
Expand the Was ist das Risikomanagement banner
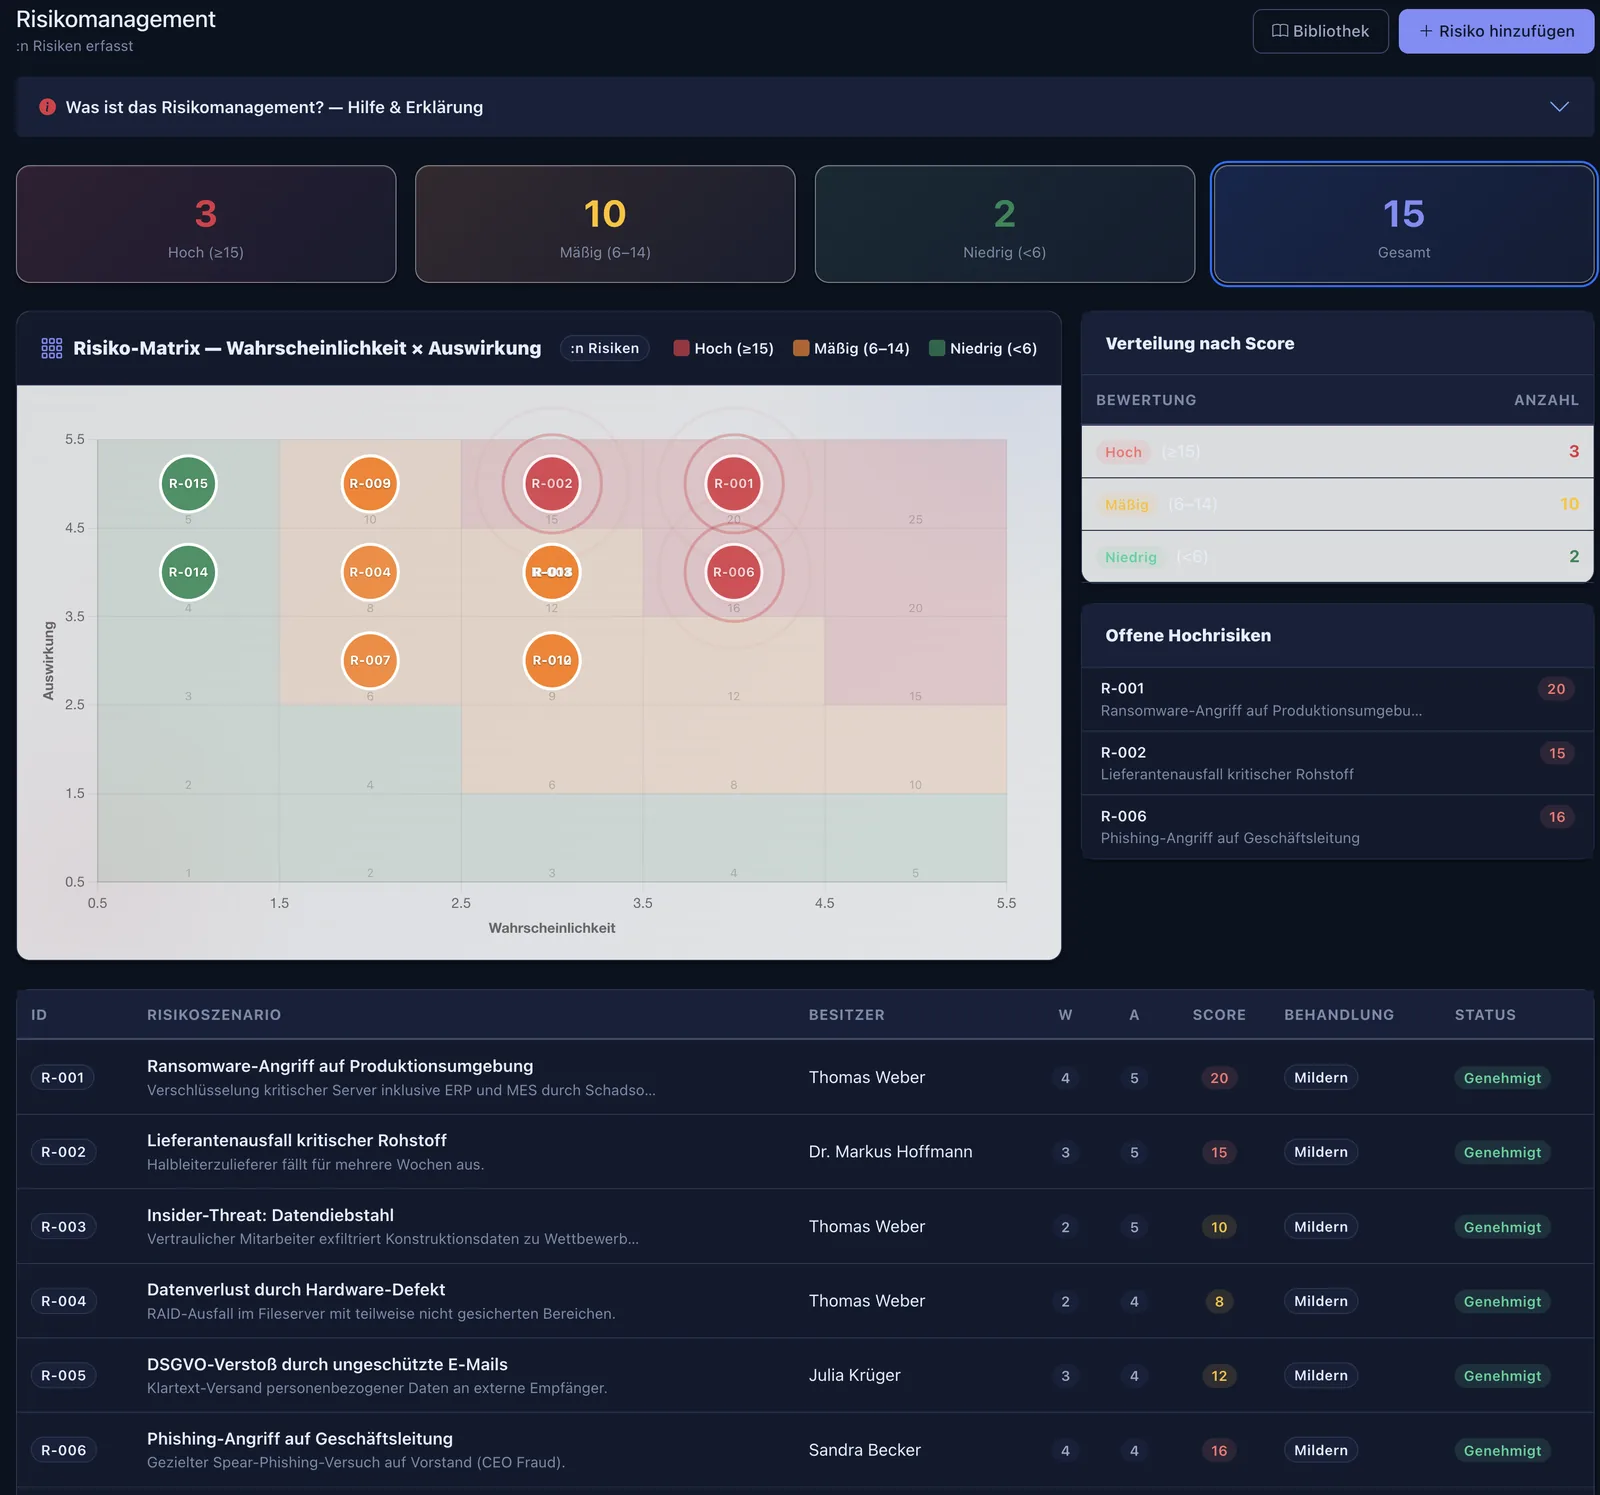[805, 107]
